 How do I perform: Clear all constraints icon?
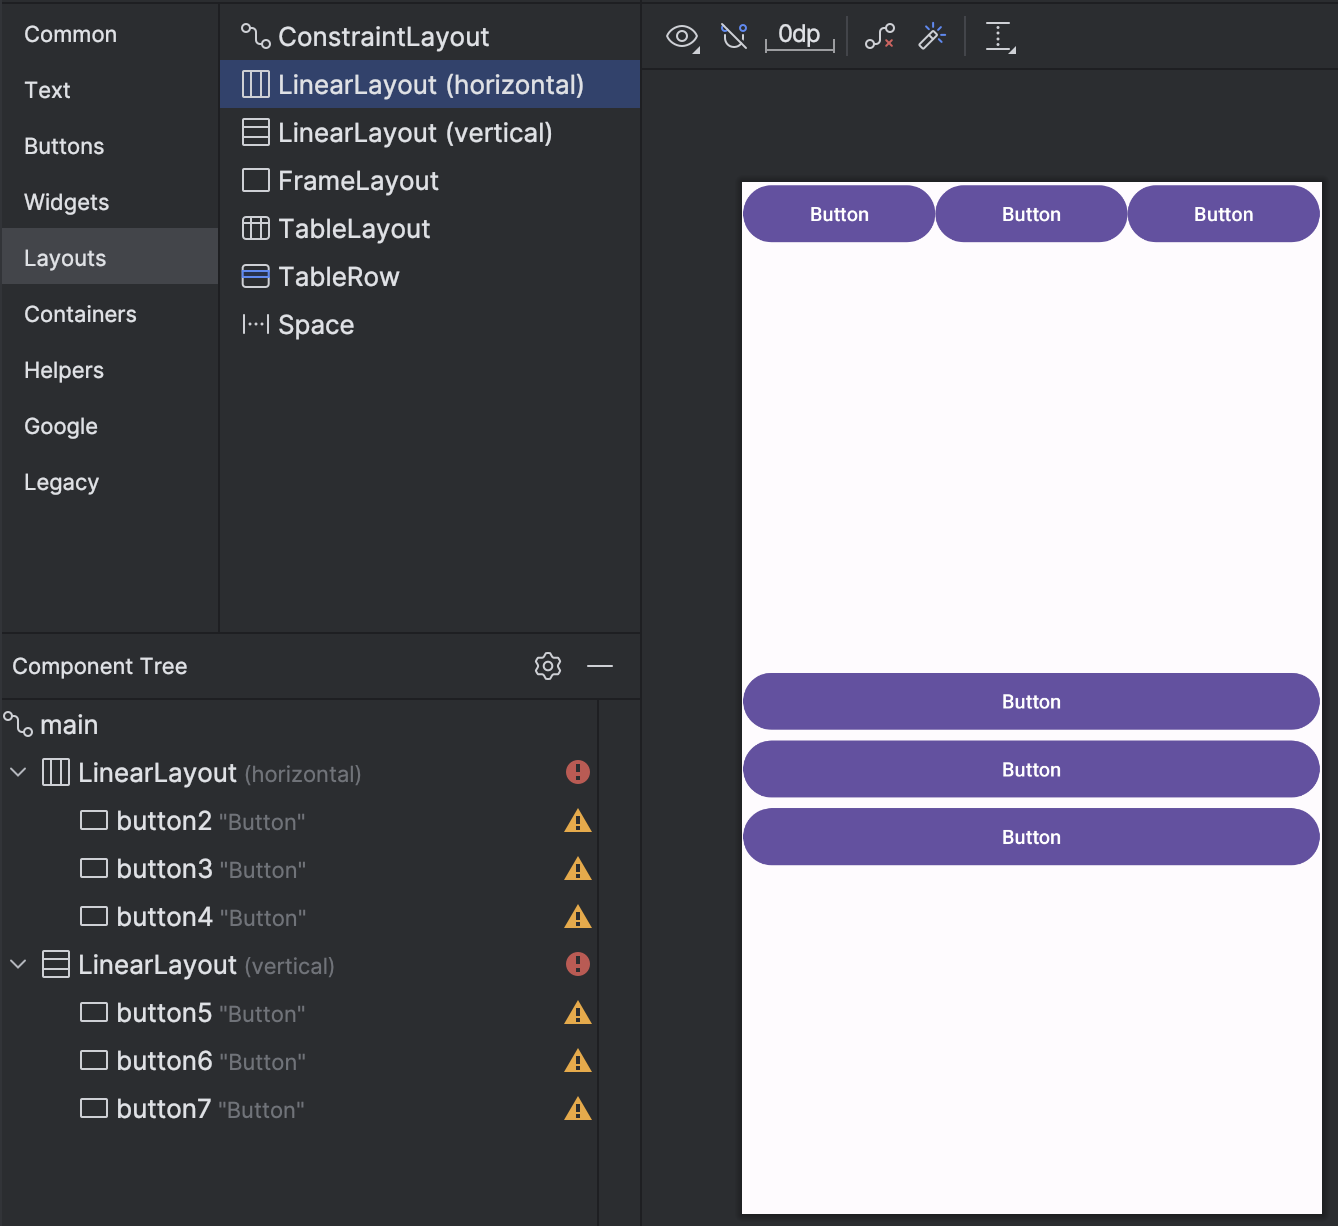click(880, 37)
